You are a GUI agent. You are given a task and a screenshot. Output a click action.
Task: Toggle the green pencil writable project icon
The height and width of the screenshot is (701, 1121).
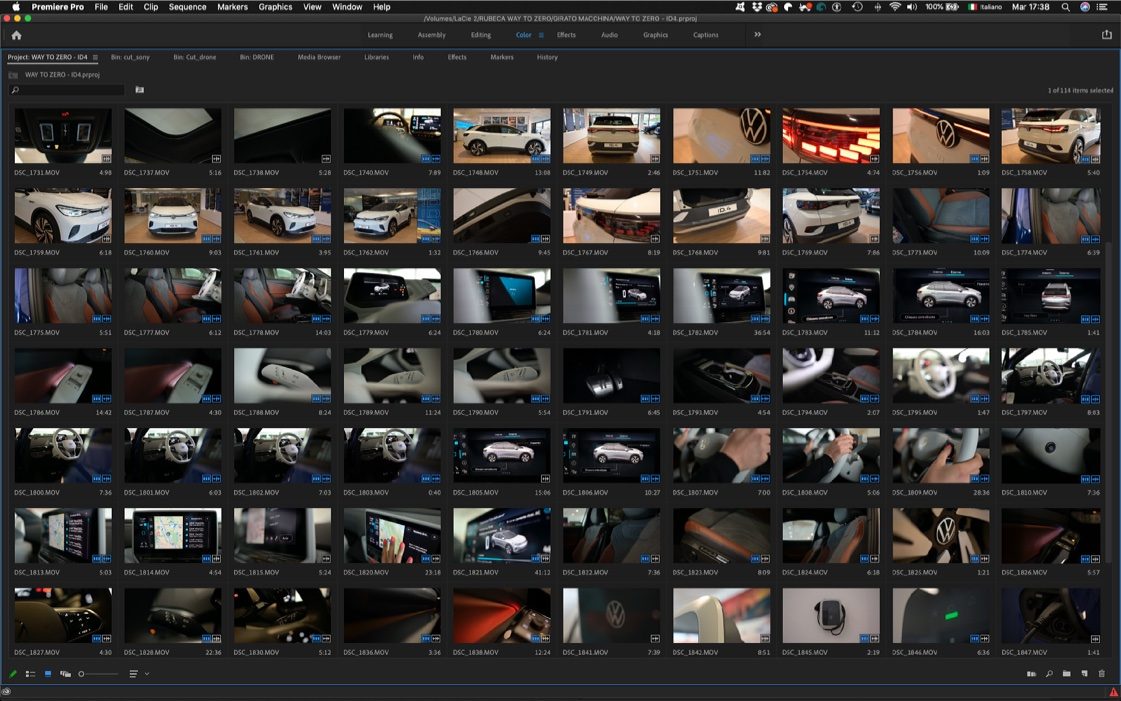coord(13,674)
